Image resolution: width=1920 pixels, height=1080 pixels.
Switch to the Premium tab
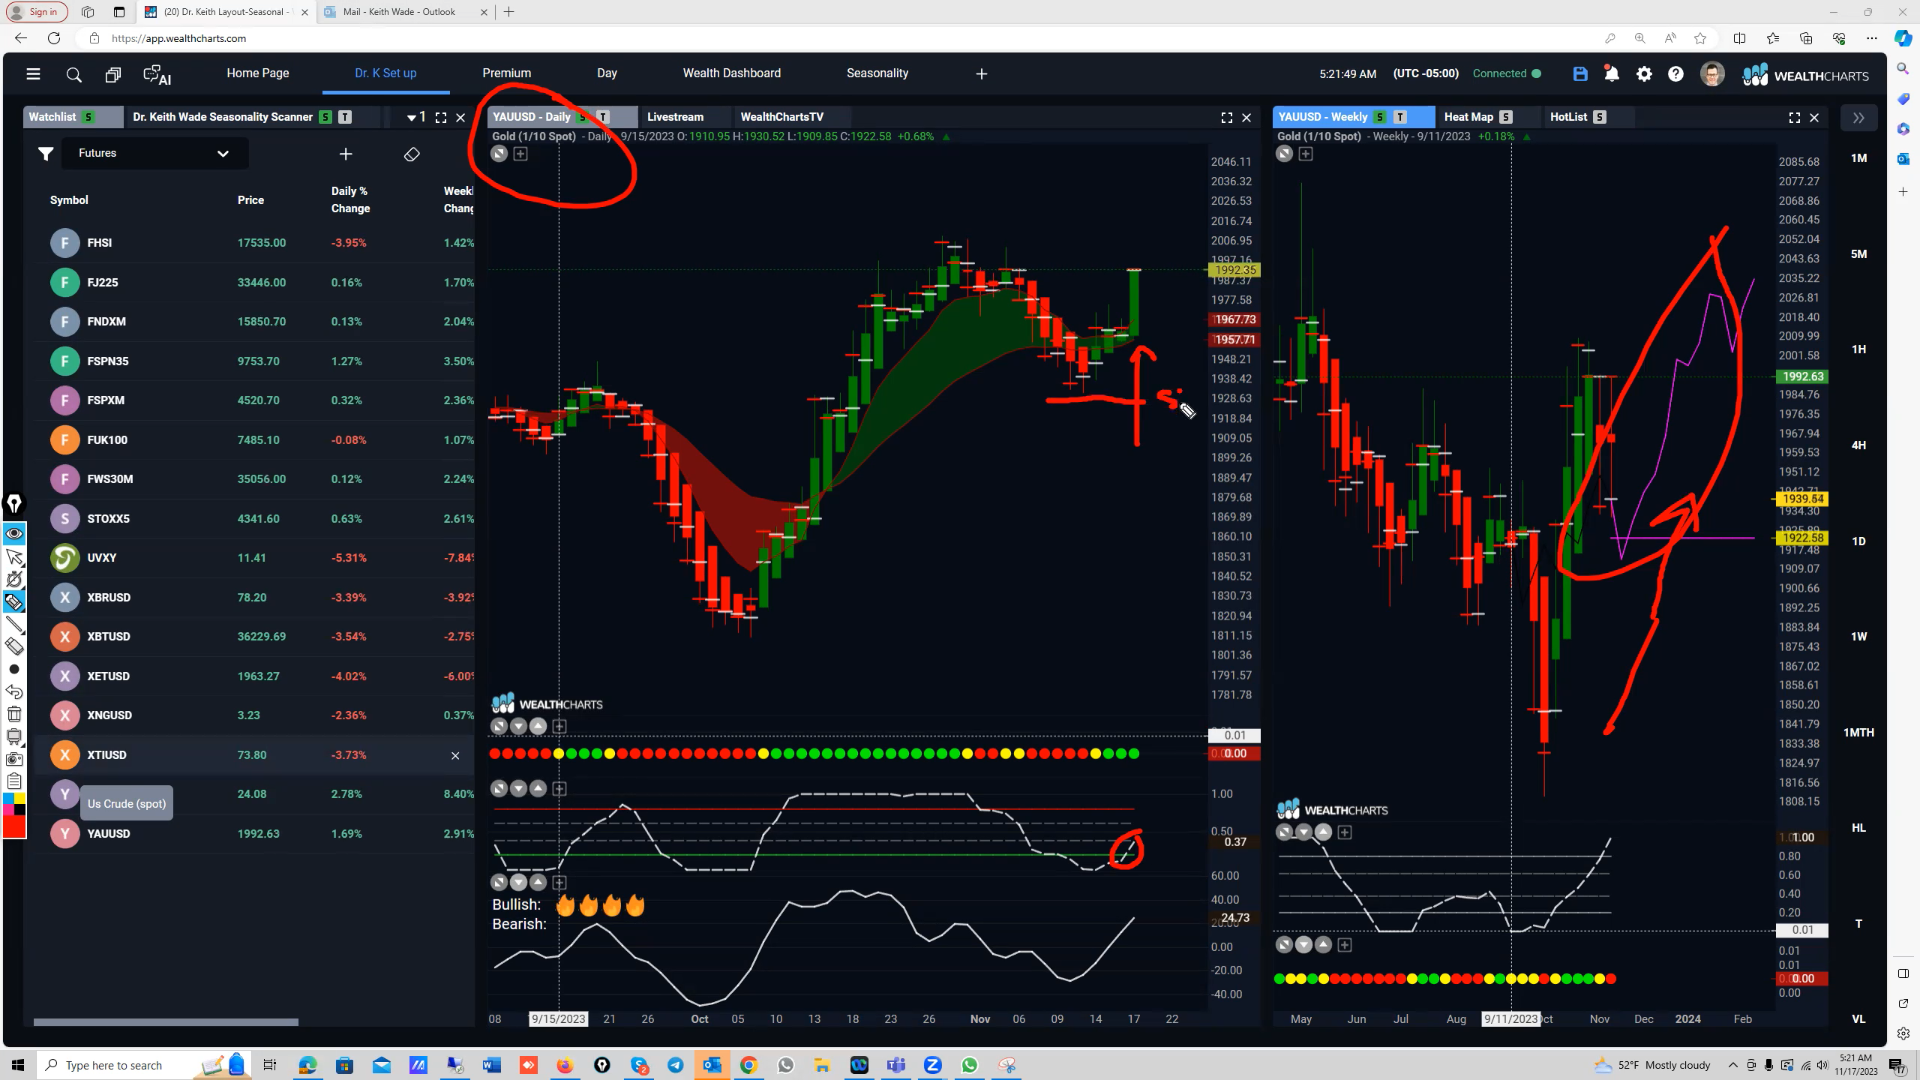507,74
